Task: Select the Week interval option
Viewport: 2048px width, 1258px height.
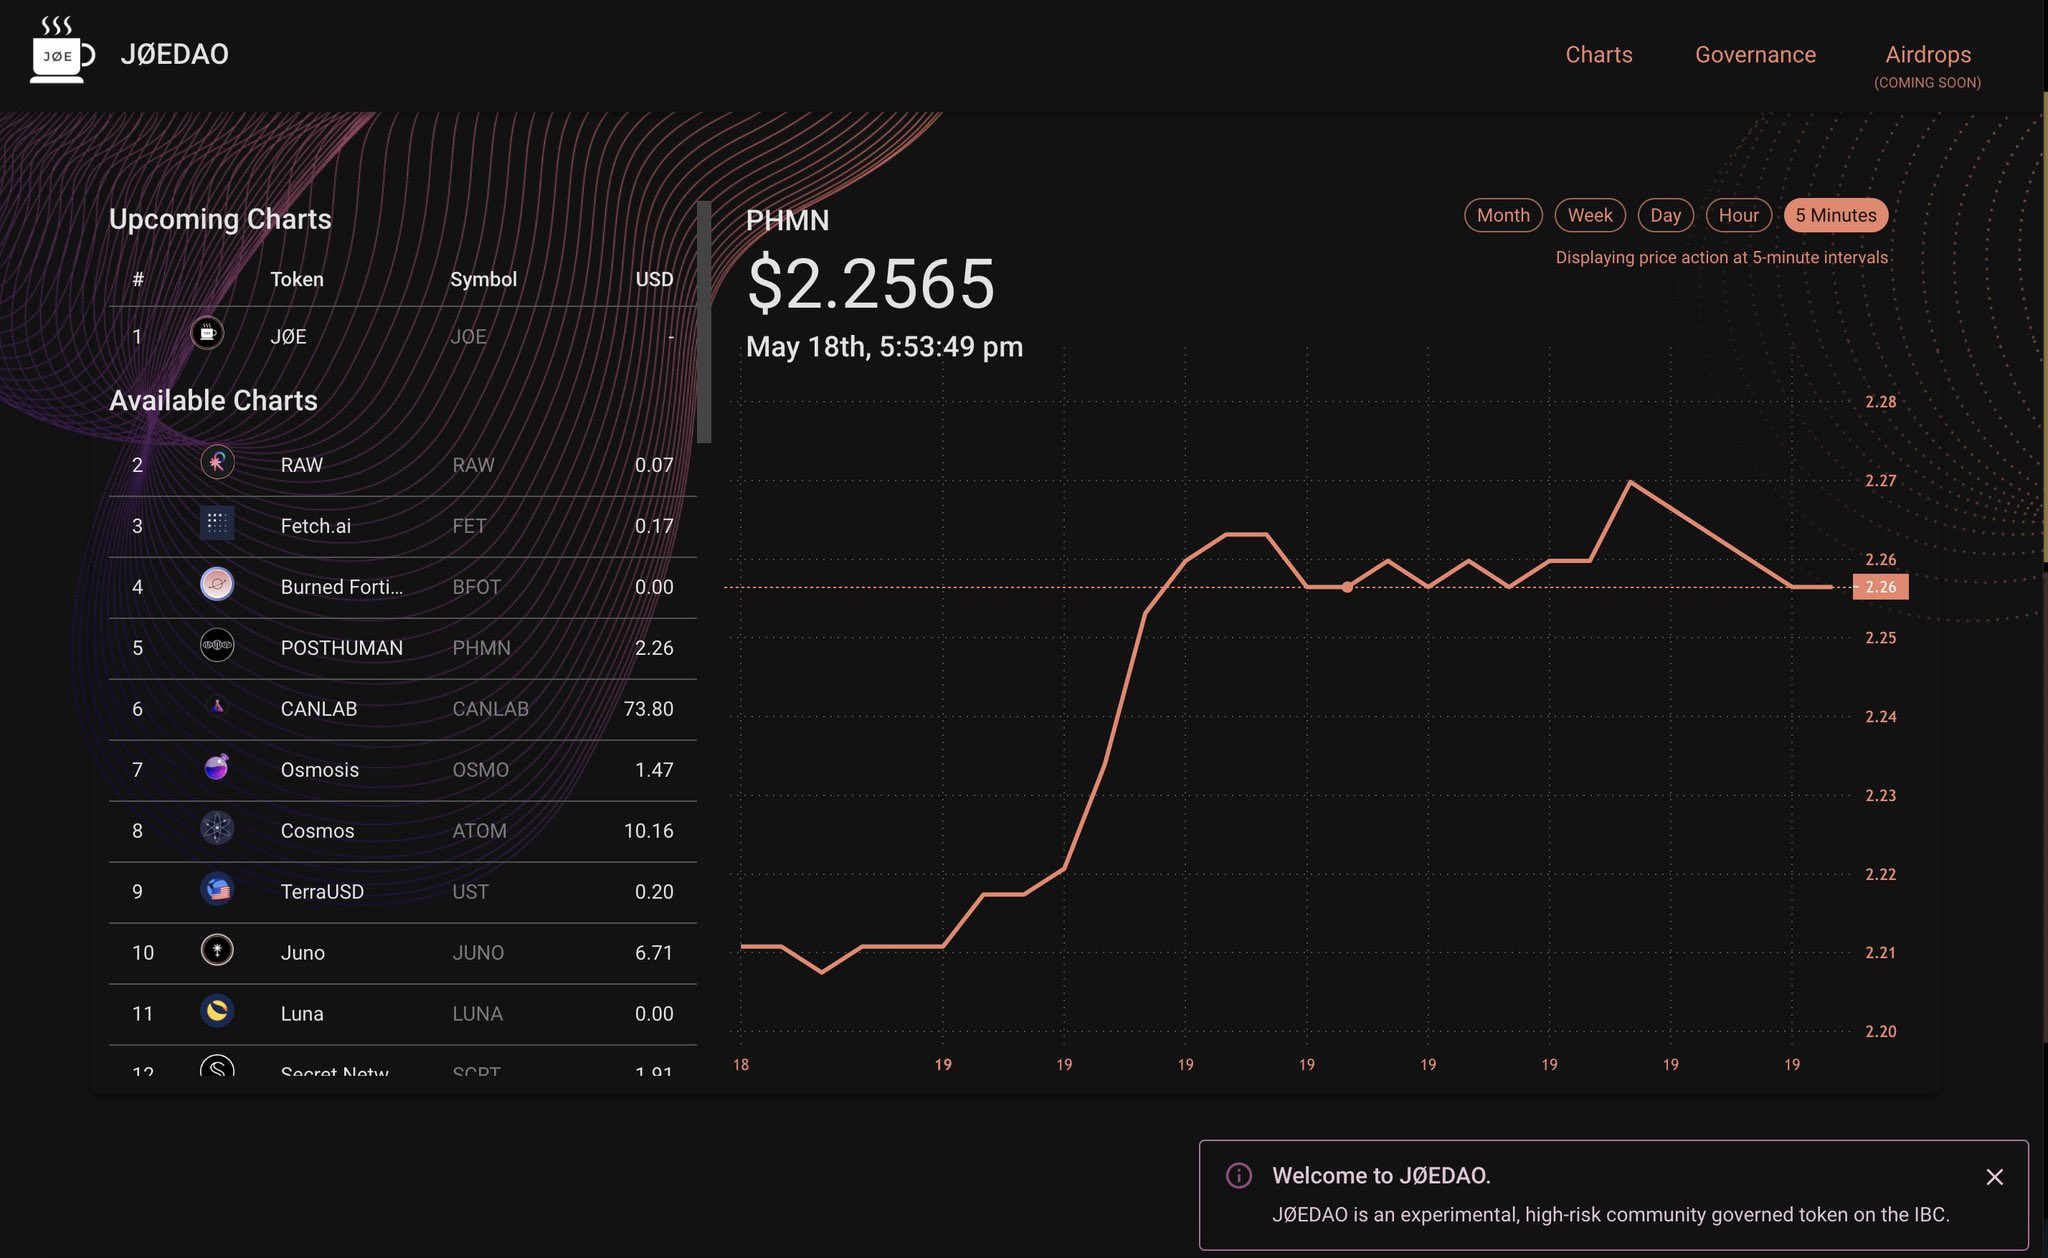Action: (x=1590, y=215)
